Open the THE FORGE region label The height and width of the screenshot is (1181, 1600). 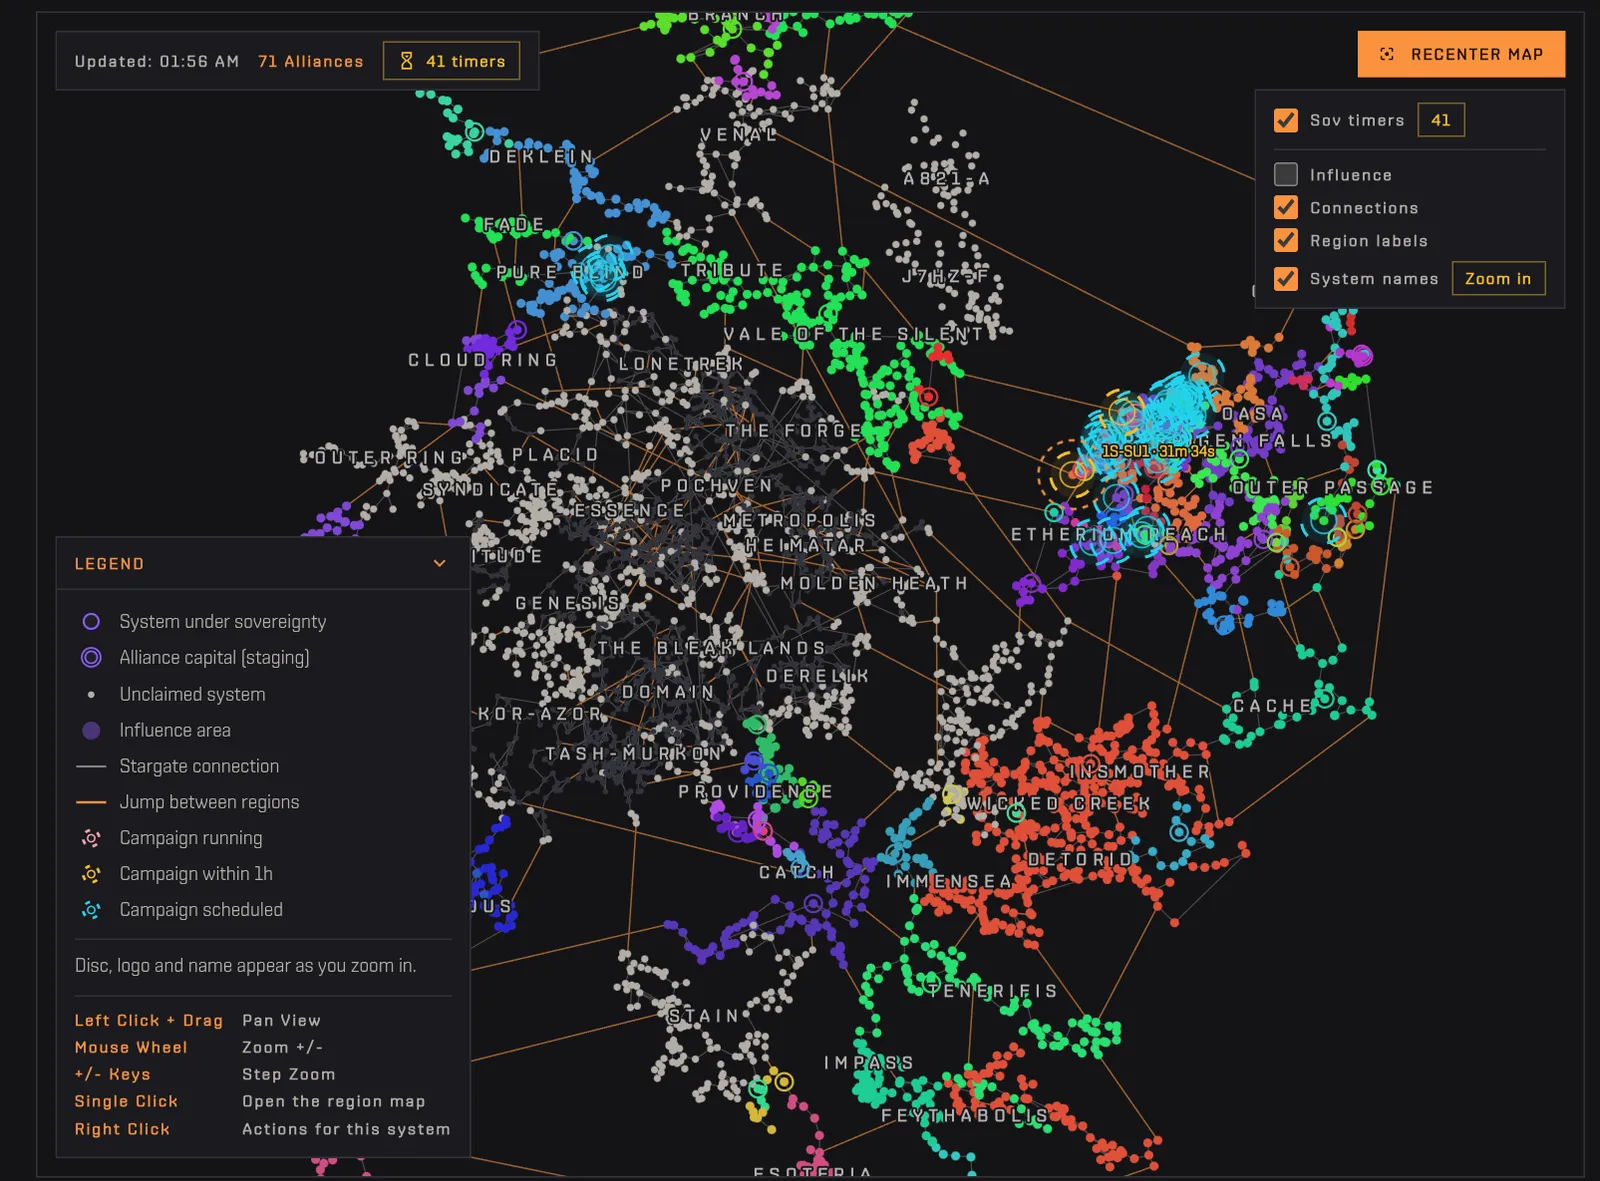tap(794, 430)
